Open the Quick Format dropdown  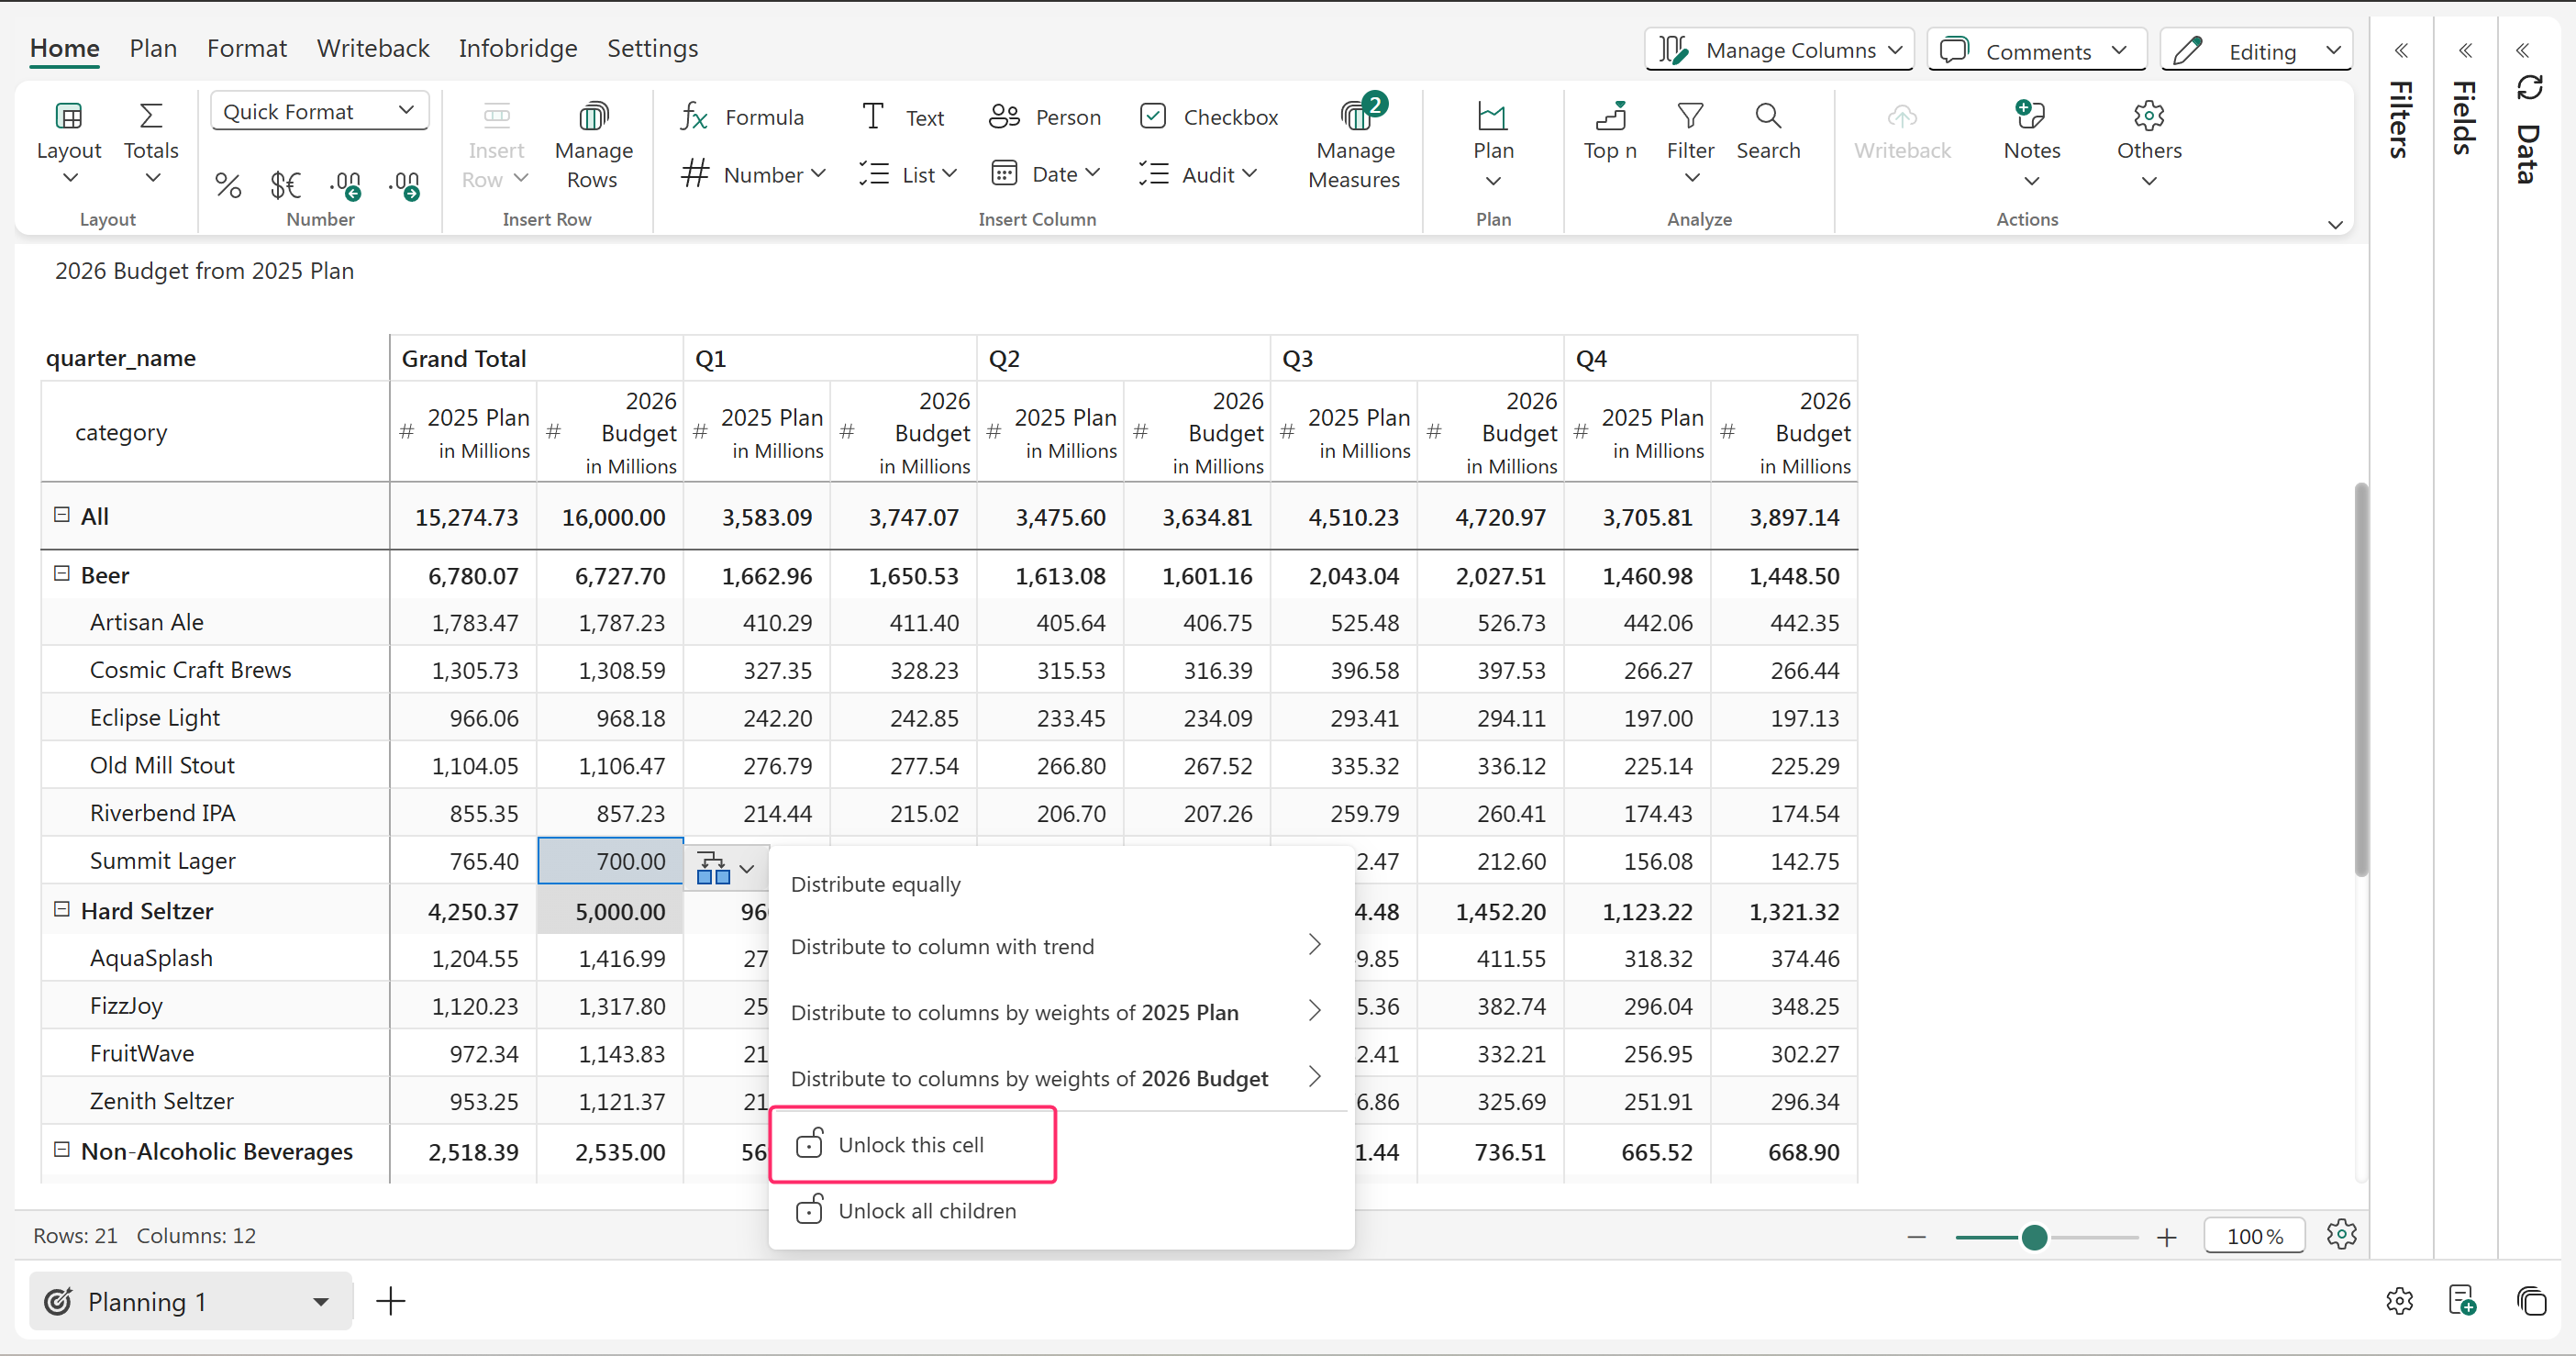319,111
